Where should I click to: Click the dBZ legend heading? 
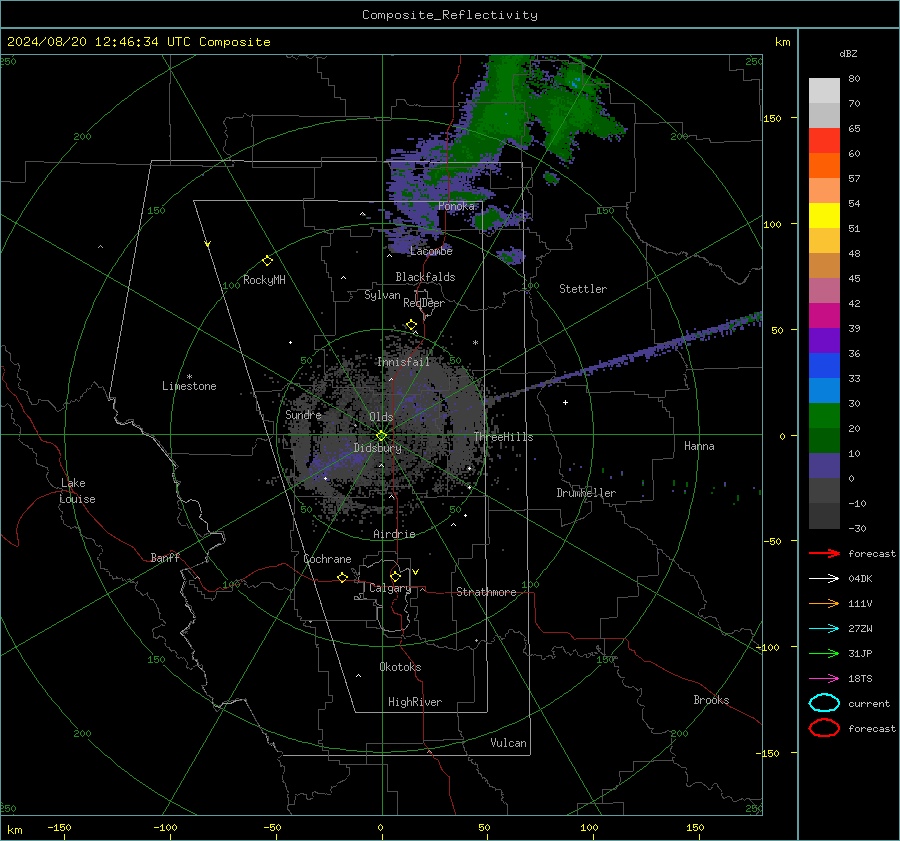pos(848,54)
